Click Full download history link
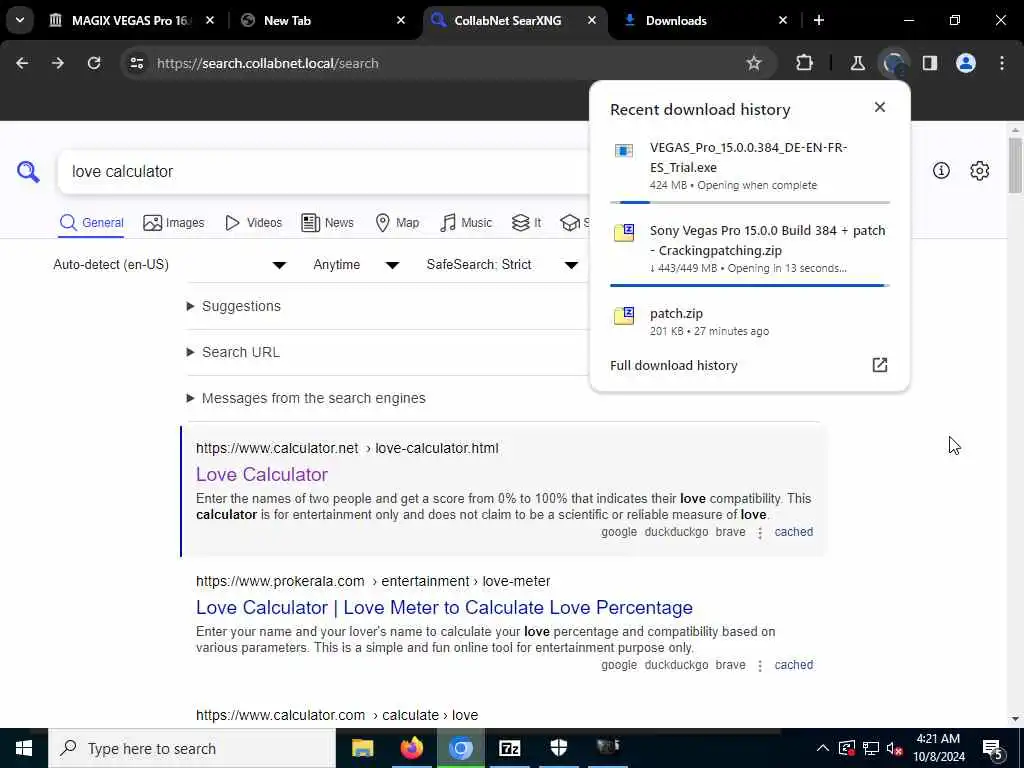 pos(673,365)
